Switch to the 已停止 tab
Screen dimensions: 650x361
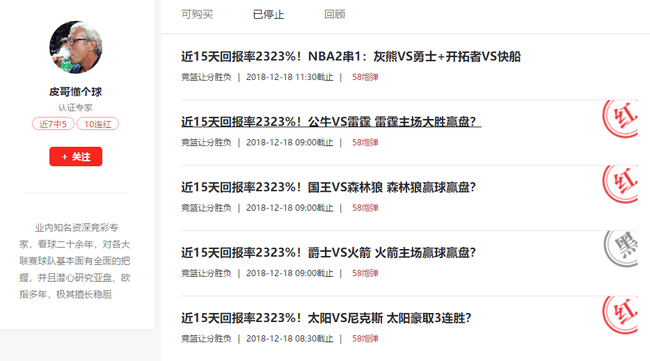pos(268,15)
